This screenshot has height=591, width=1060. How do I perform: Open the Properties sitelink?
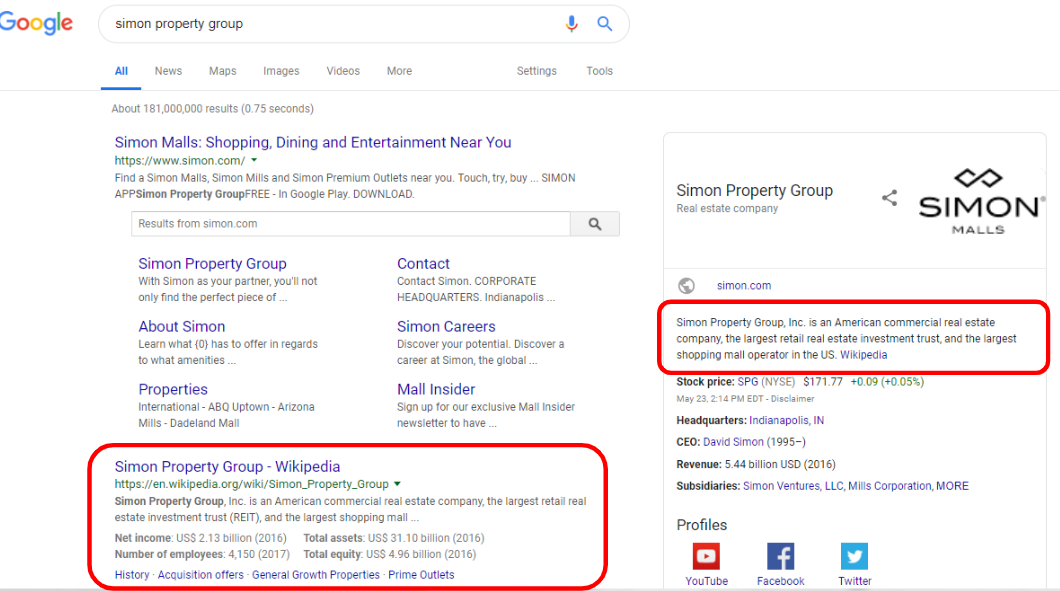click(173, 389)
